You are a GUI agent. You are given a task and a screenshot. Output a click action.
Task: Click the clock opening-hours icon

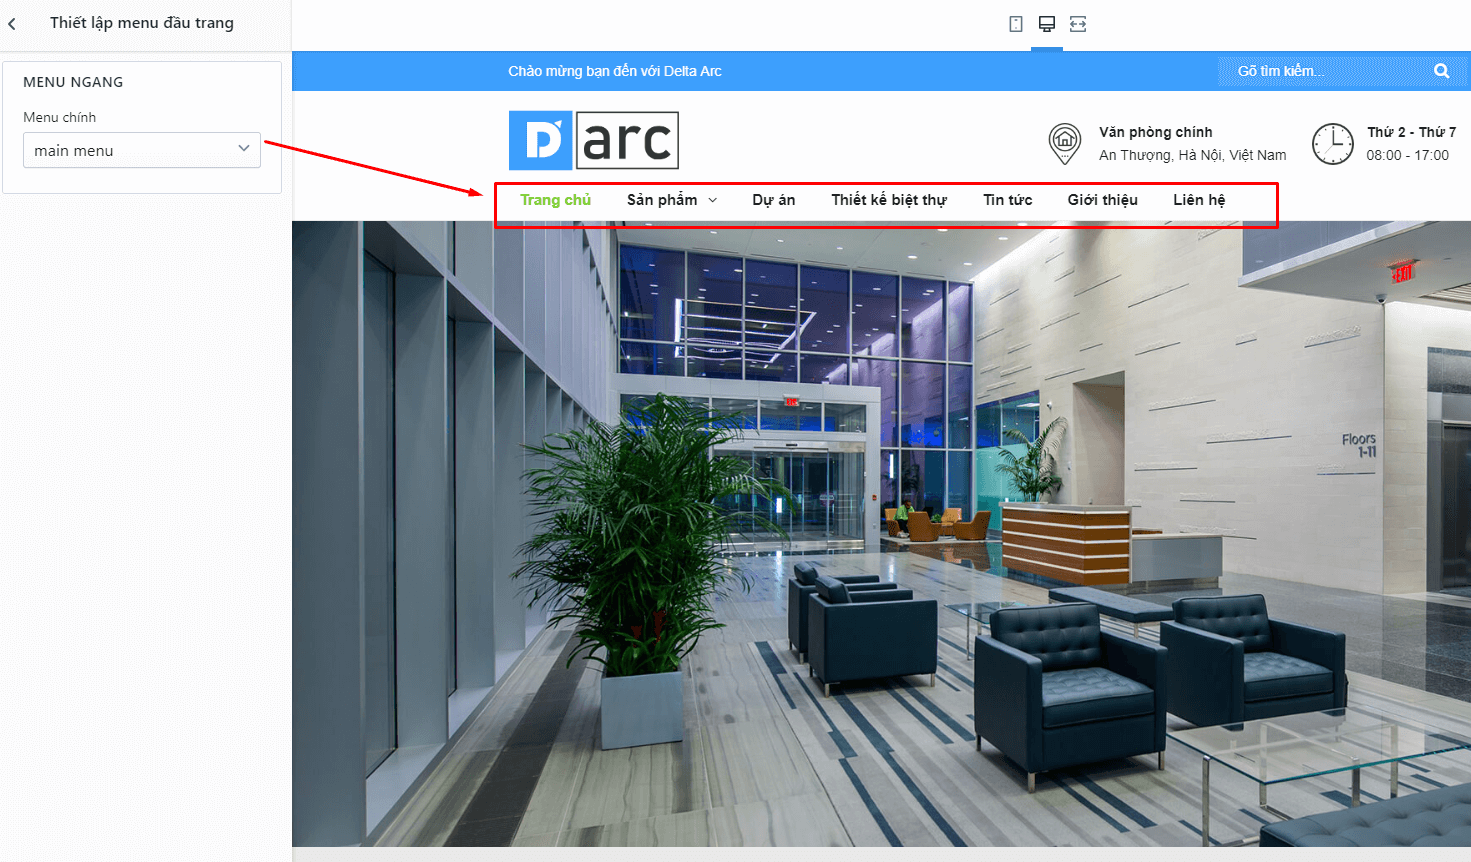tap(1333, 144)
